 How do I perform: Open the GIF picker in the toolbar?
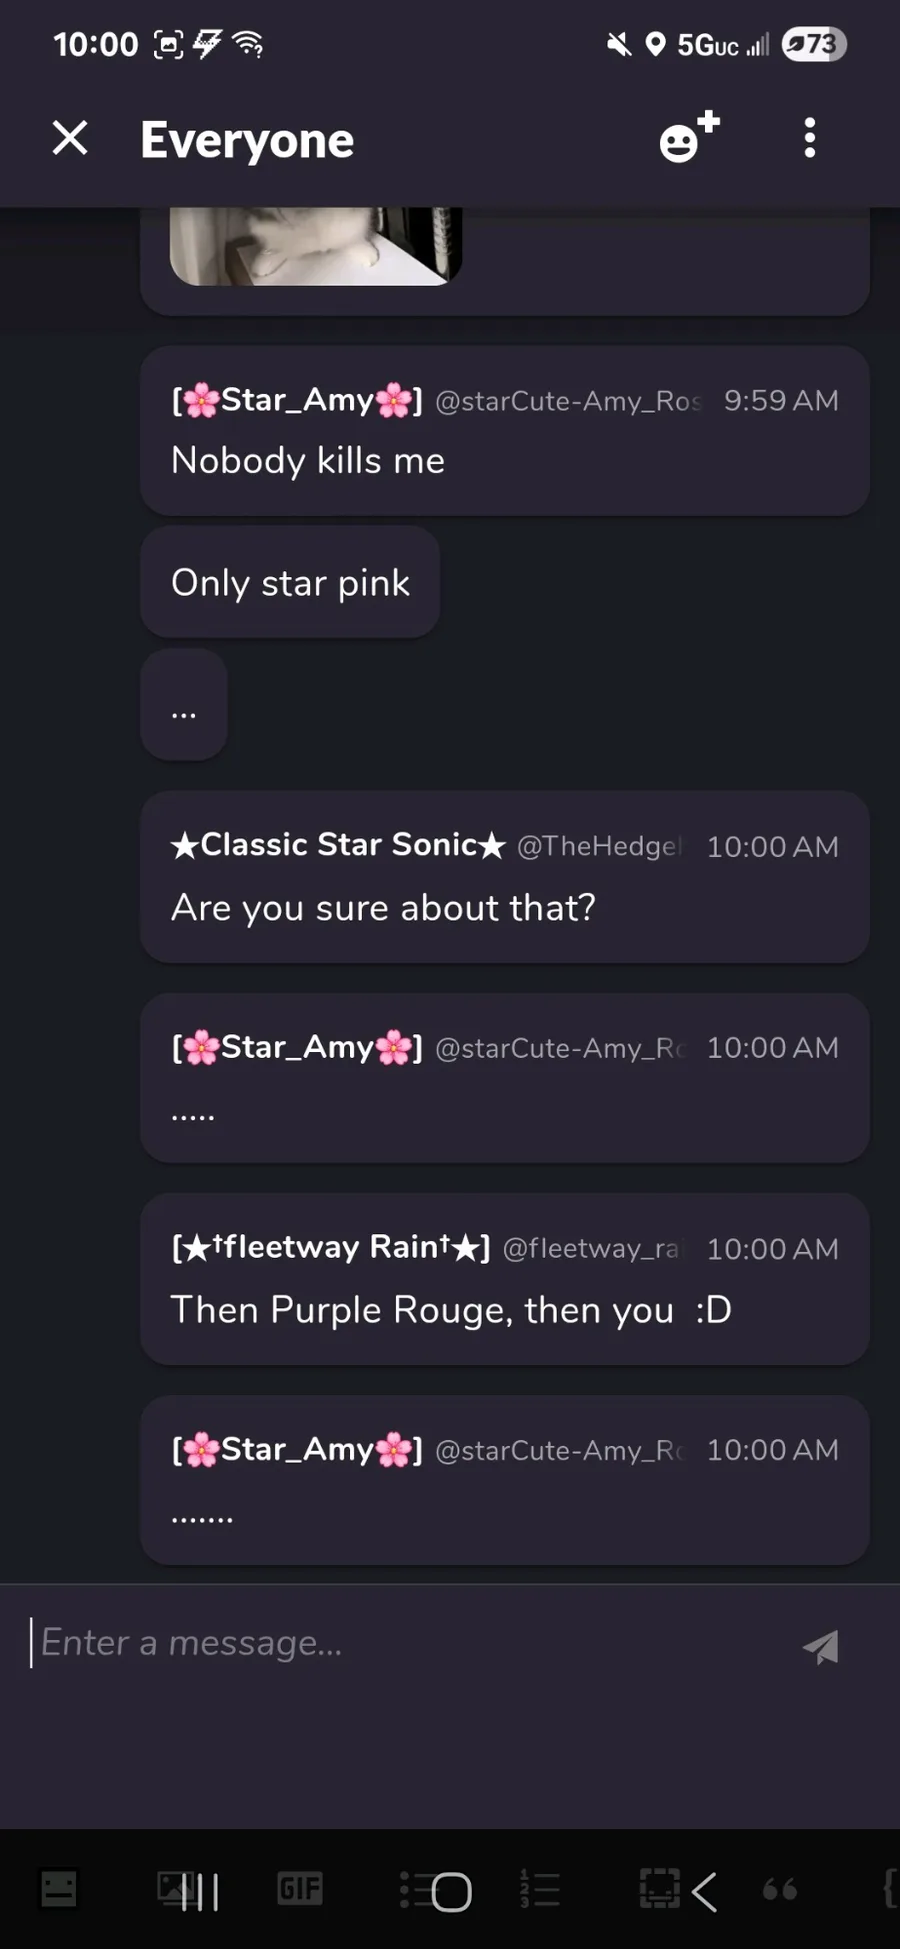click(299, 1888)
